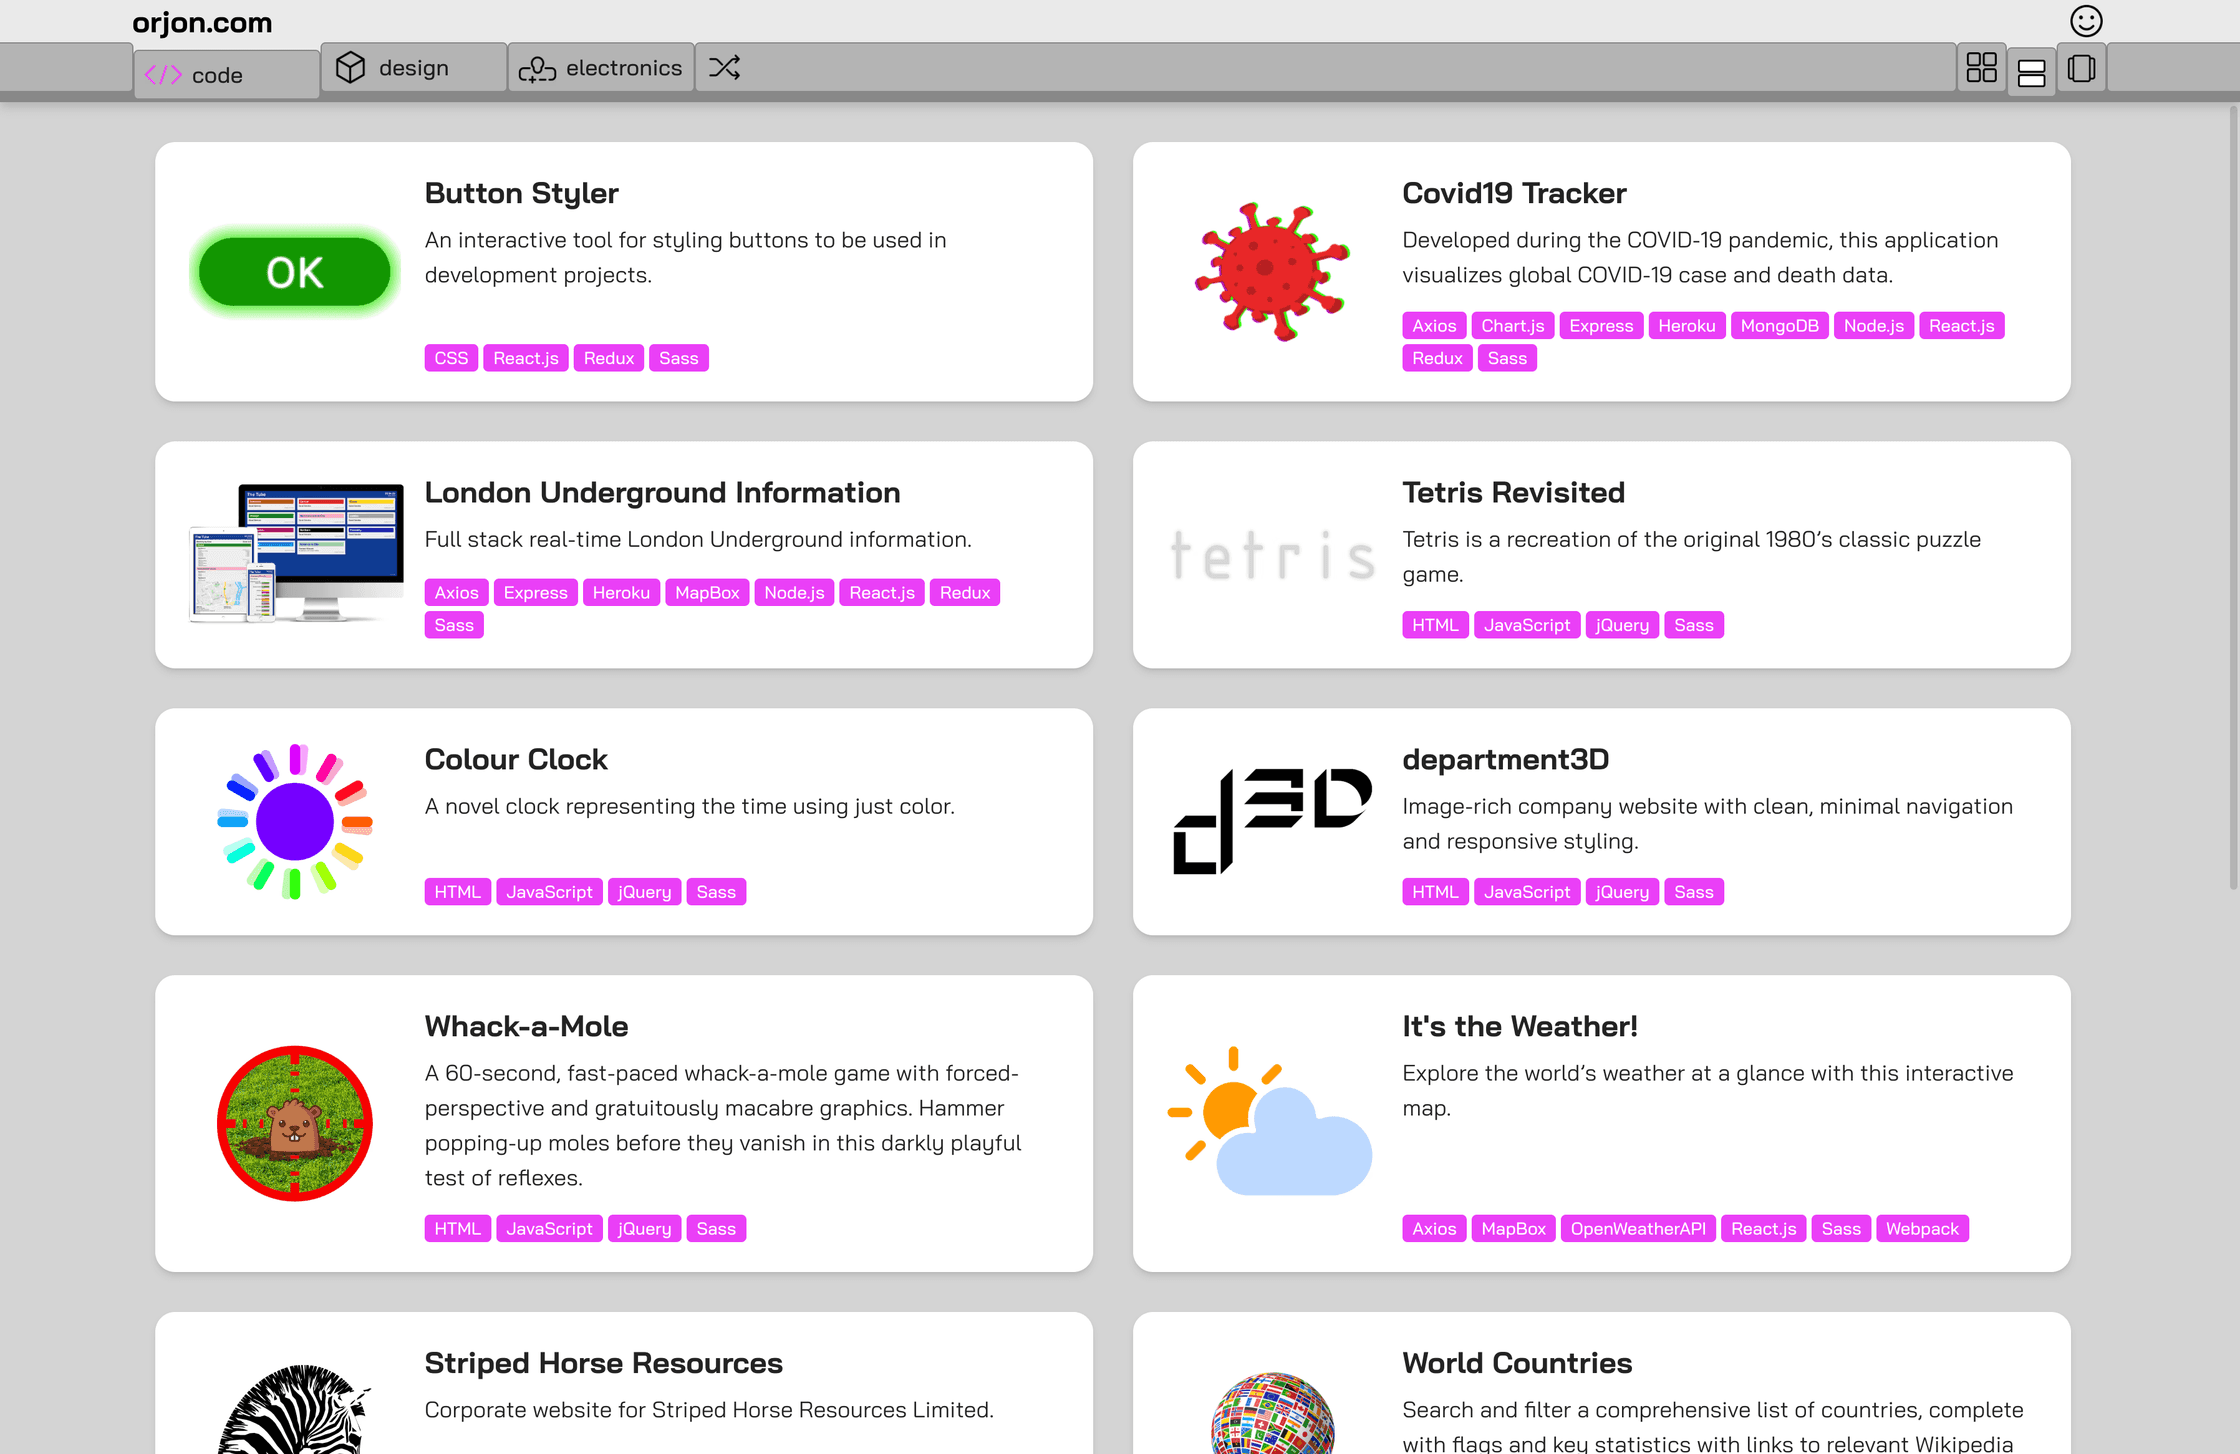Open the Whack-a-Mole project title
The width and height of the screenshot is (2240, 1454).
(526, 1026)
